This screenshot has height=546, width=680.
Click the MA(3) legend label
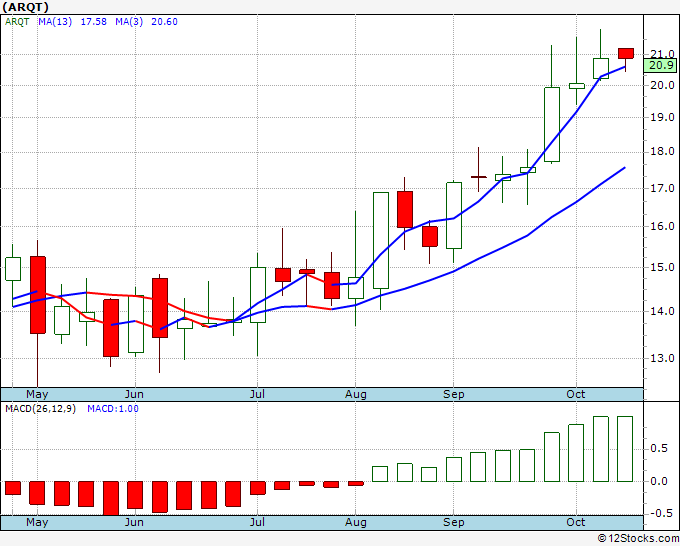(129, 22)
